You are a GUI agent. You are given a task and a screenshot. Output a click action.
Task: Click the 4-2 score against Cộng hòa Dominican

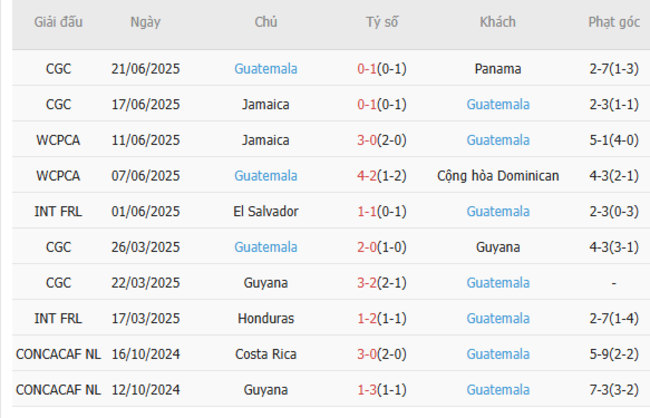[x=366, y=175]
